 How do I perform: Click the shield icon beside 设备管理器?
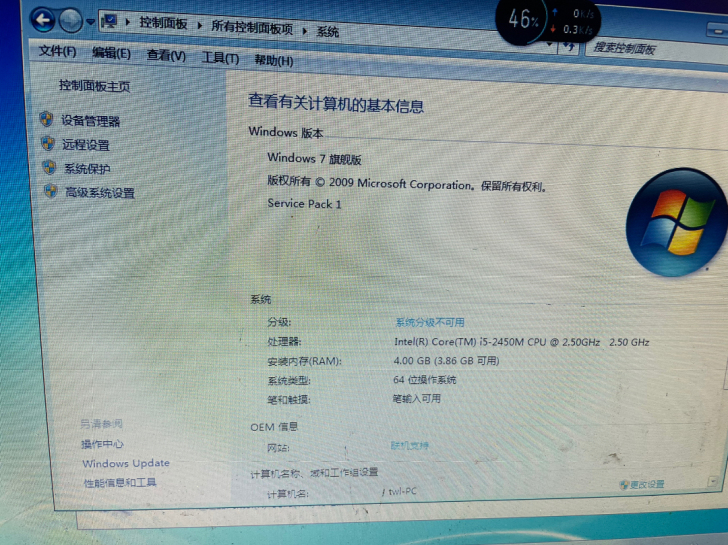(46, 119)
